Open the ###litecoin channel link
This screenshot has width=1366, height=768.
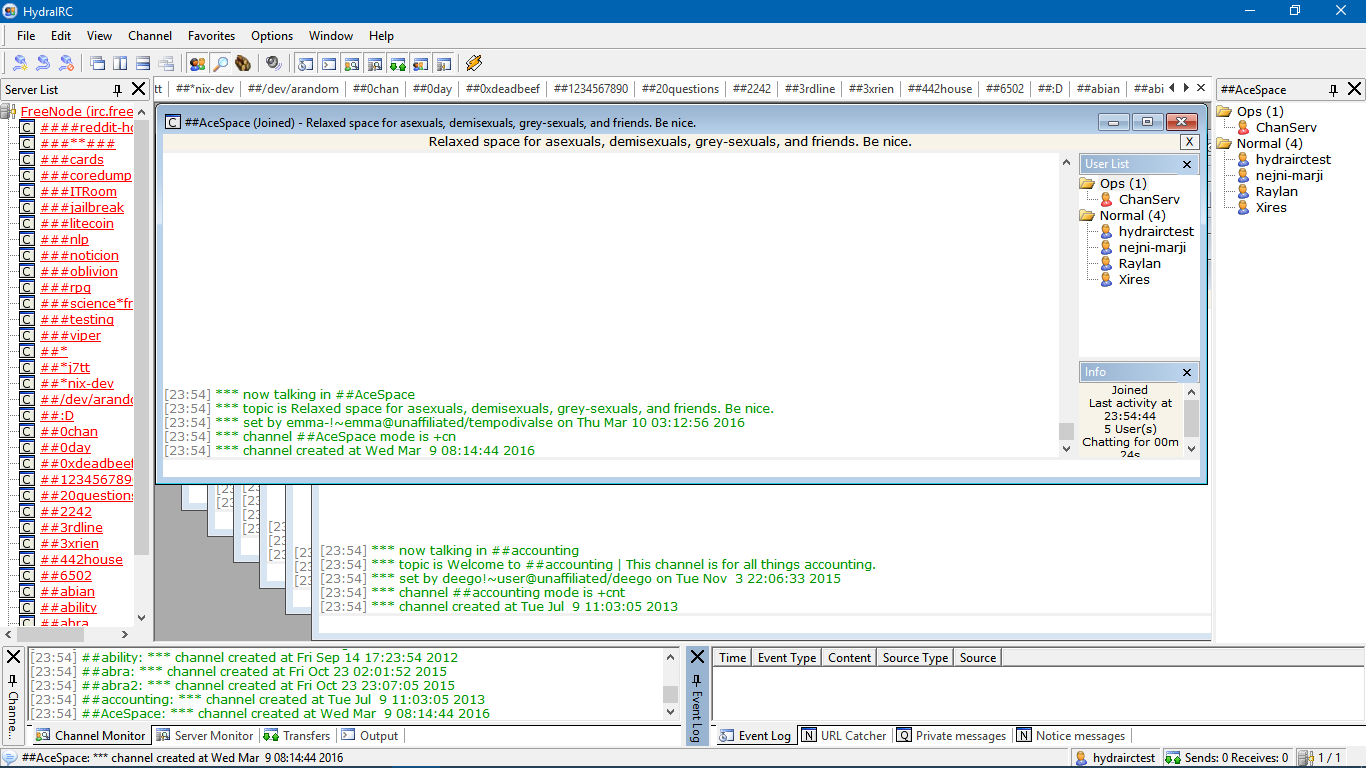coord(77,224)
